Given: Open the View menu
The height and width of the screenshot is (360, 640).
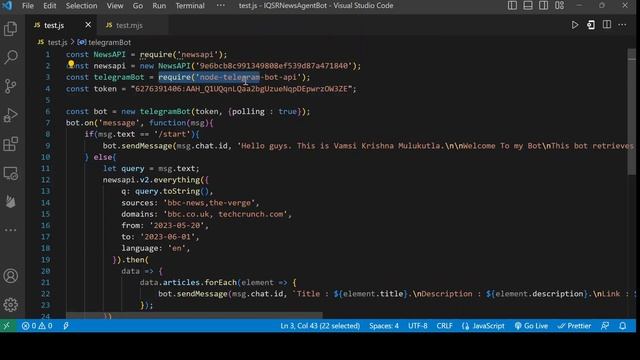Looking at the screenshot, I should point(115,6).
